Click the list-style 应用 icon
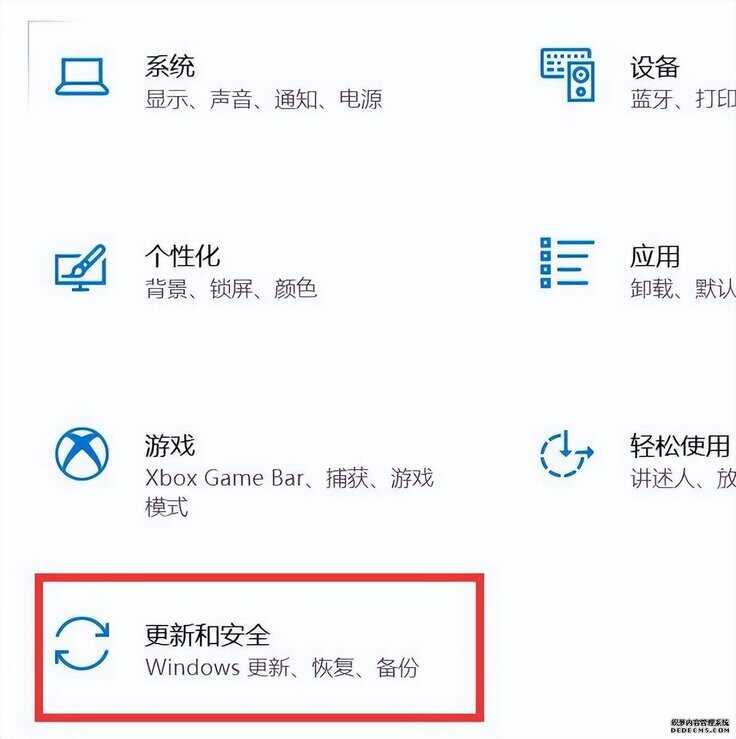 567,263
